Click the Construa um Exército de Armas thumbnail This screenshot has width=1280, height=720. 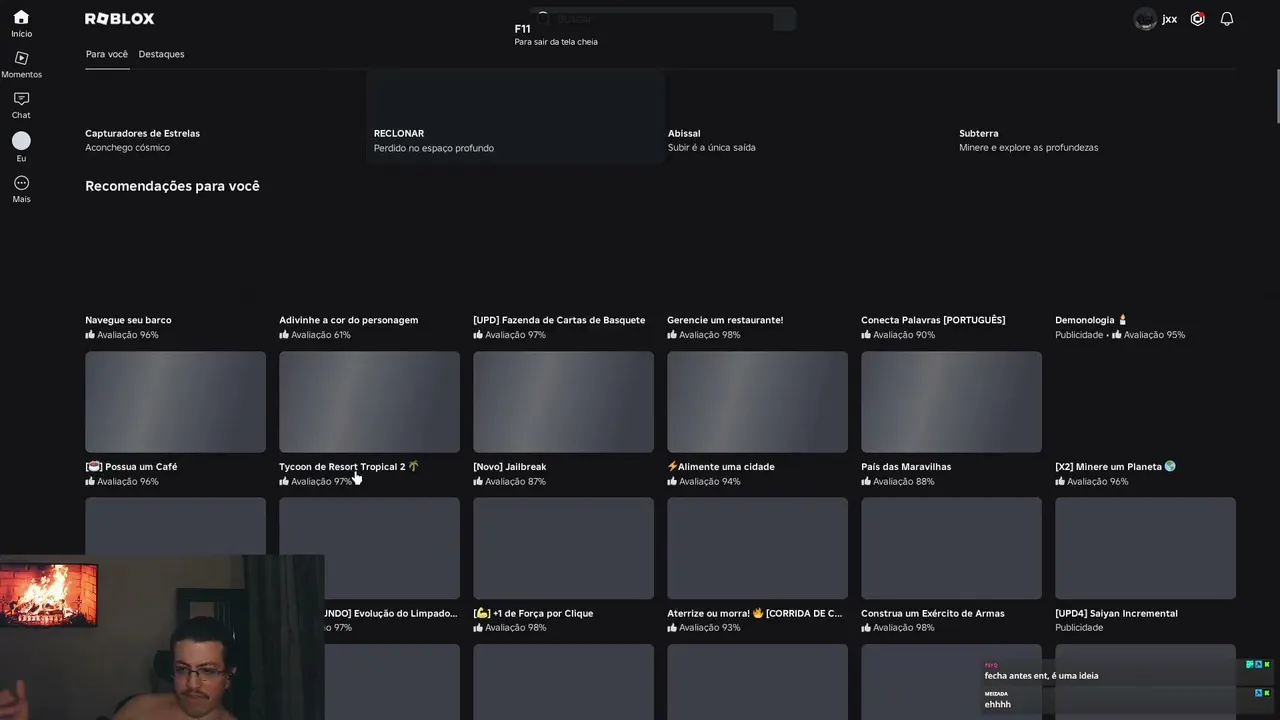(951, 549)
